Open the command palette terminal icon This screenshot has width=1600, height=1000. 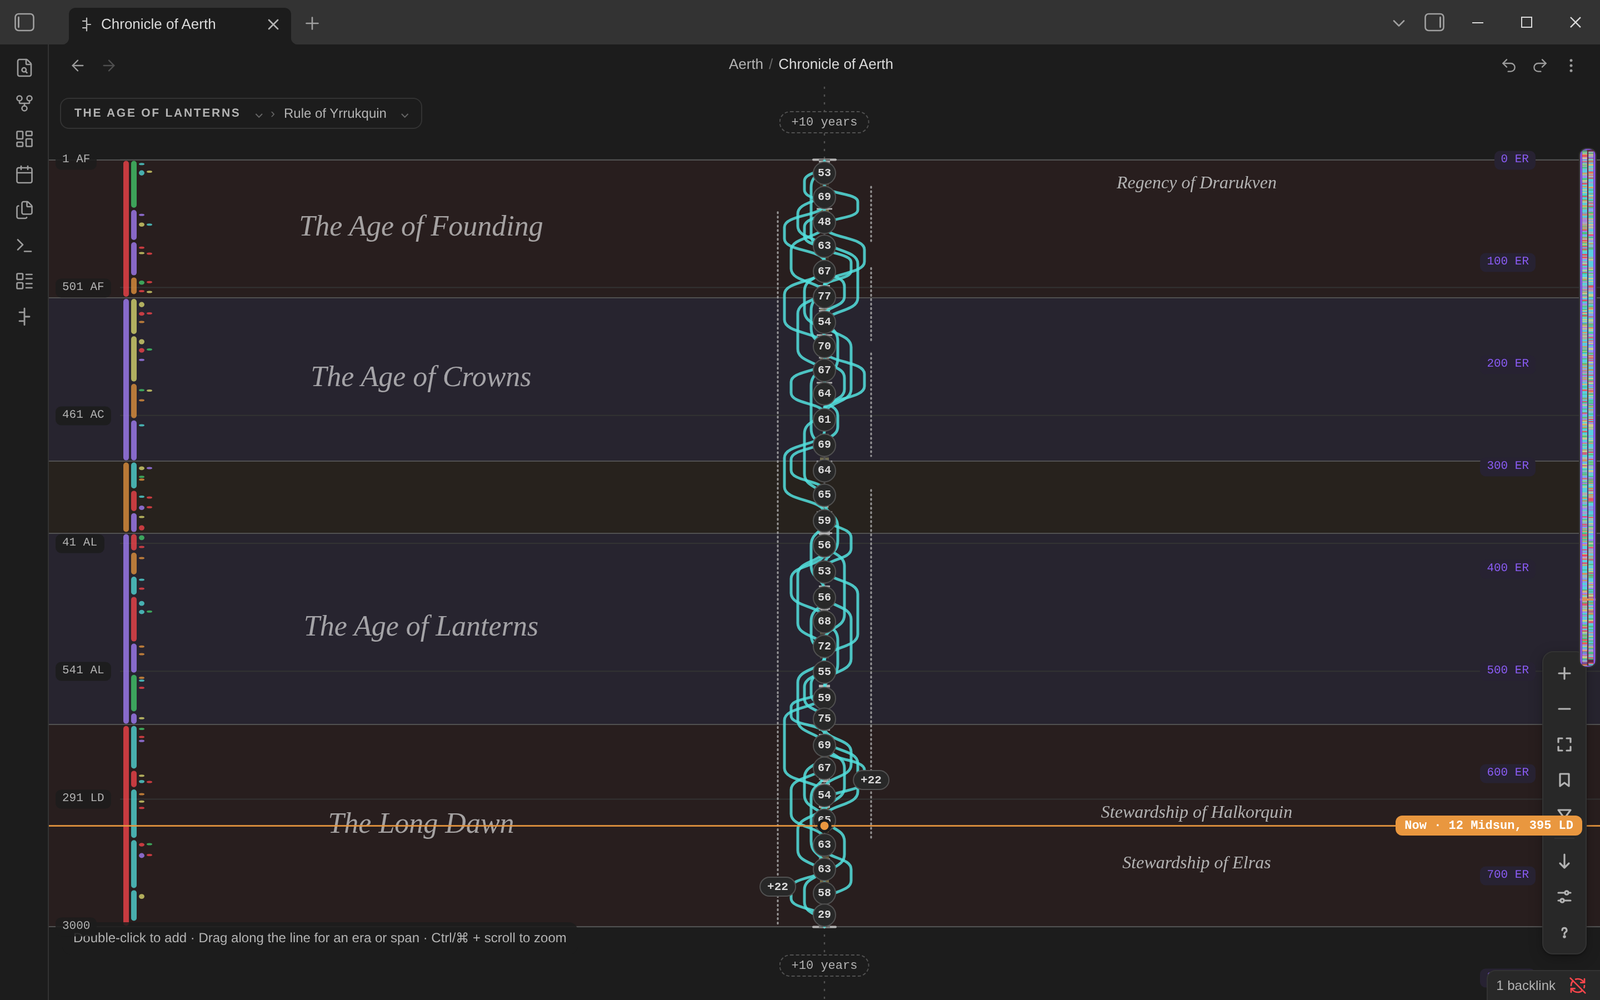[25, 245]
